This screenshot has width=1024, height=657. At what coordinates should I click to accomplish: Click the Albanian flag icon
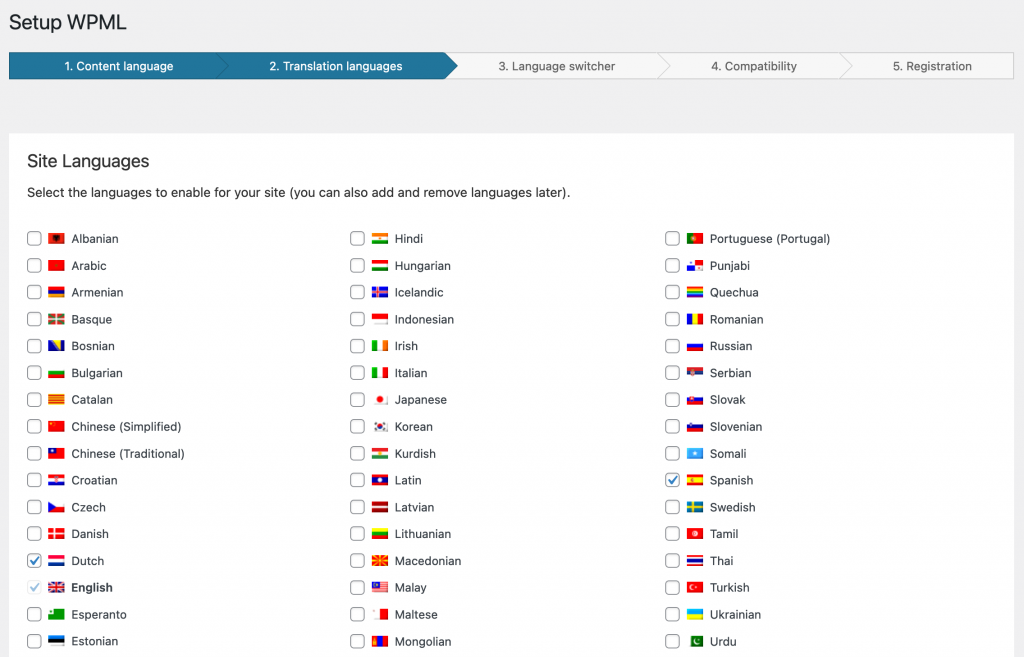(x=56, y=238)
